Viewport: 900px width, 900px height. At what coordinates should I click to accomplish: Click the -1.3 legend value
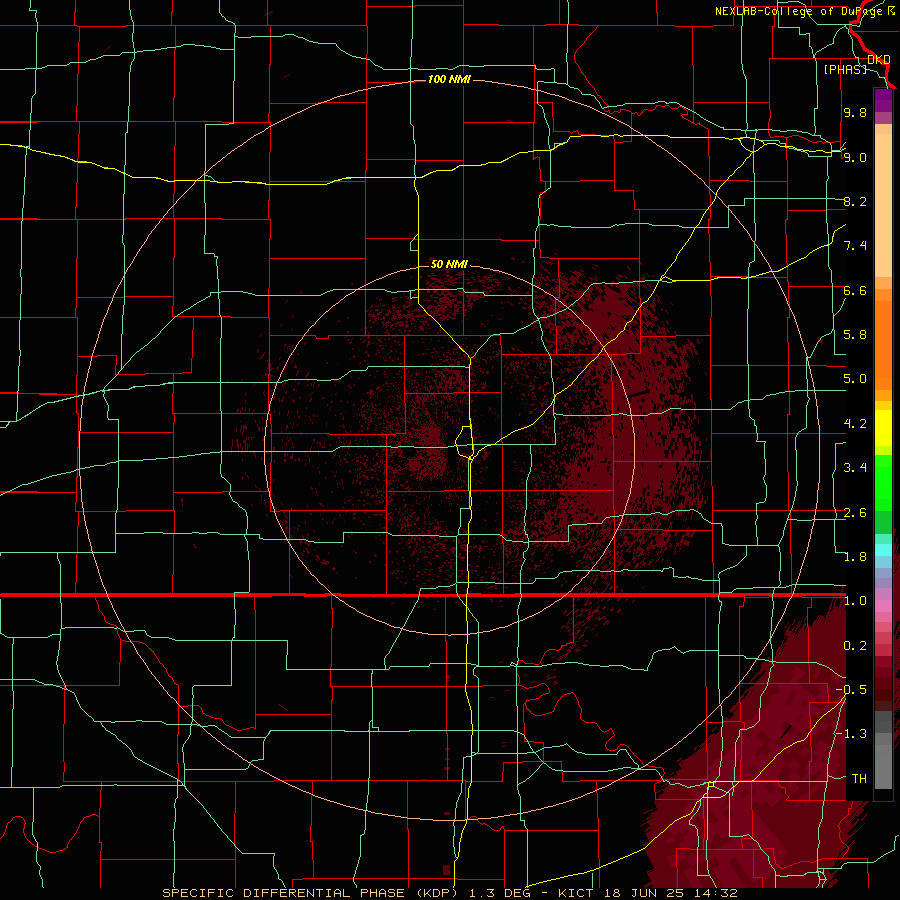point(851,734)
